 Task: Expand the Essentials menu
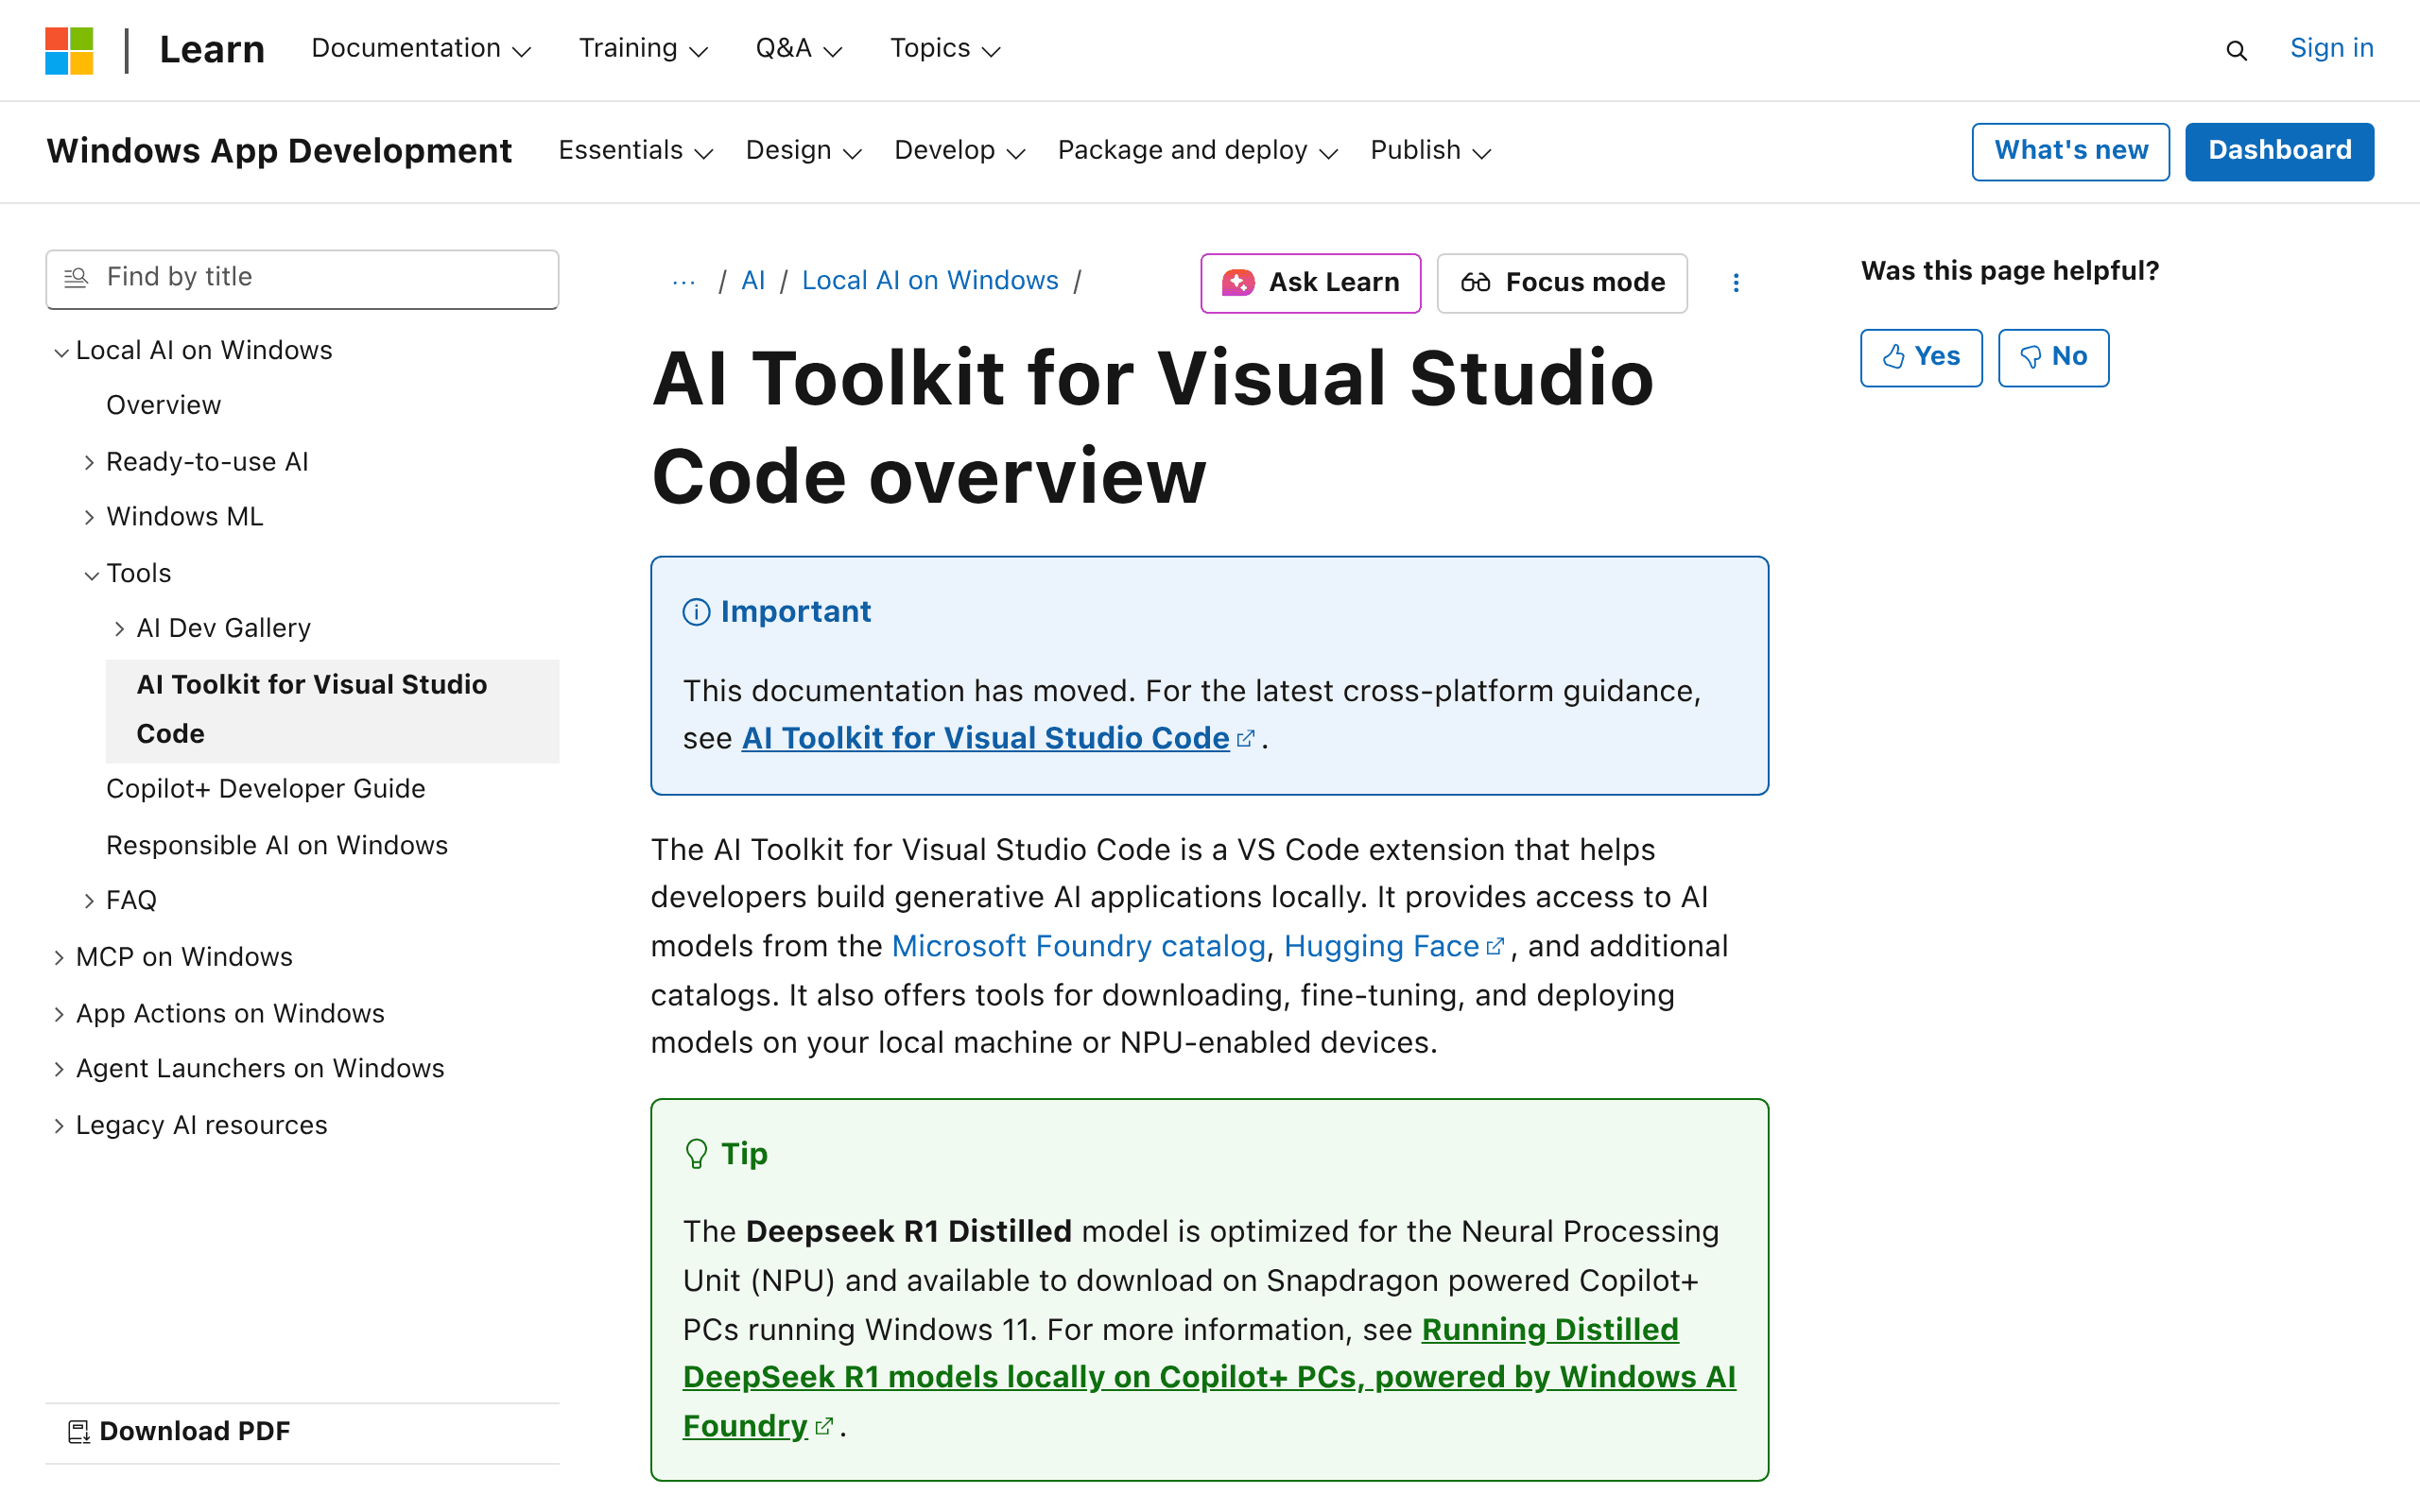(635, 151)
